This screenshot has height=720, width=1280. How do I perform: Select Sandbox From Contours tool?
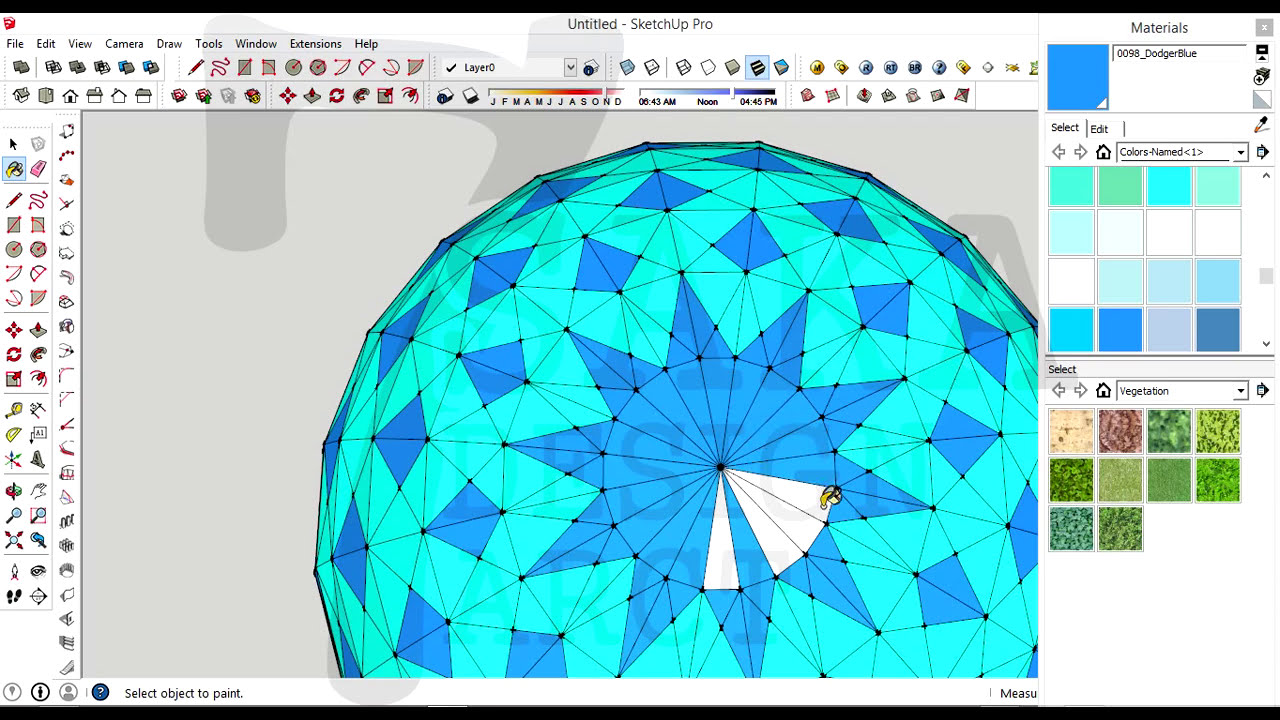point(807,95)
